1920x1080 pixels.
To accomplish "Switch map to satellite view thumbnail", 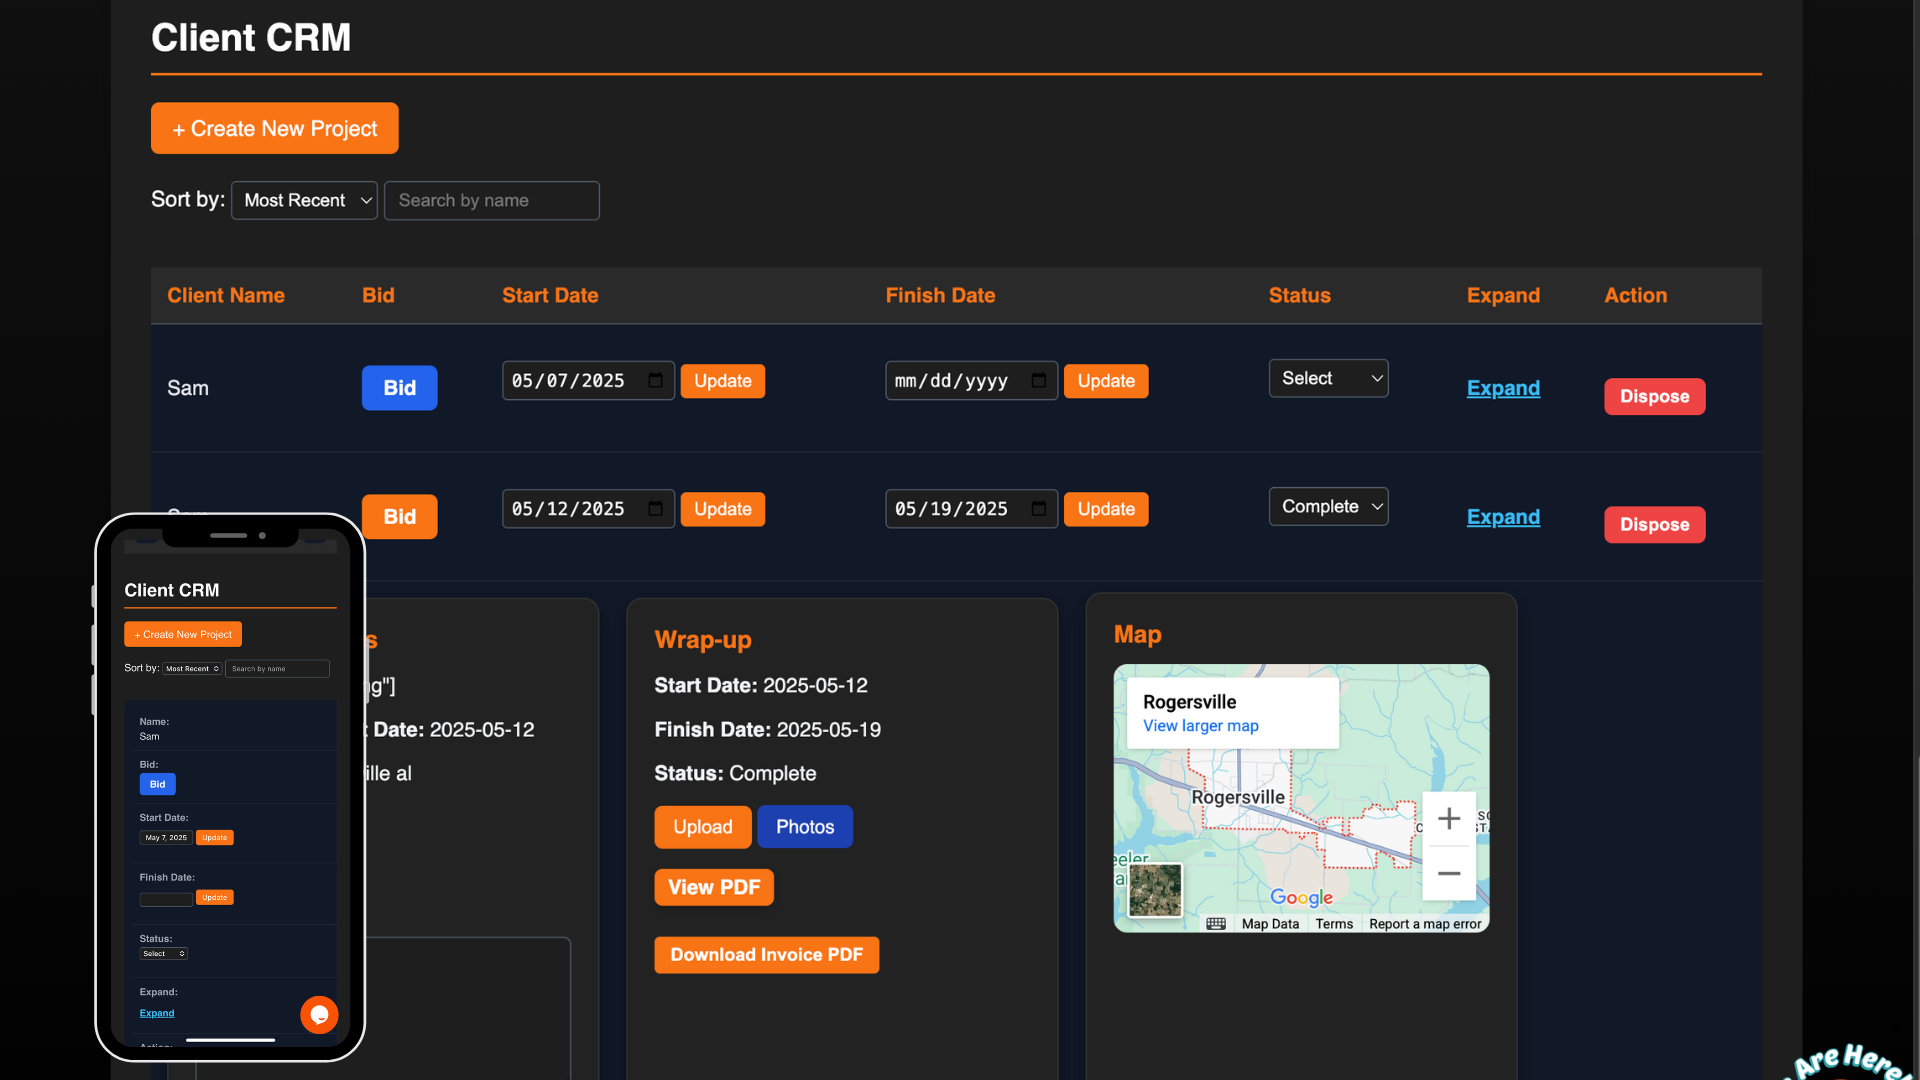I will tap(1155, 889).
